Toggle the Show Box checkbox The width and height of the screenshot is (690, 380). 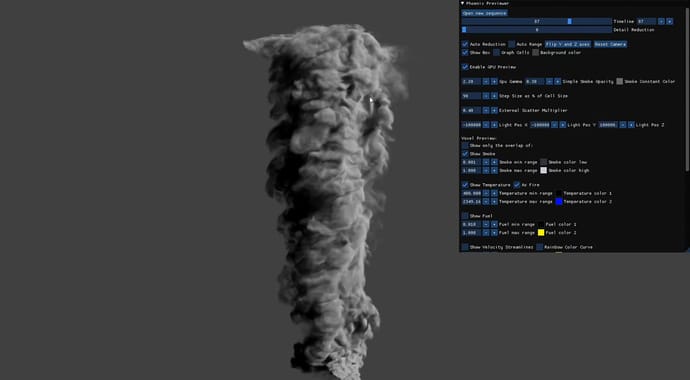(465, 52)
